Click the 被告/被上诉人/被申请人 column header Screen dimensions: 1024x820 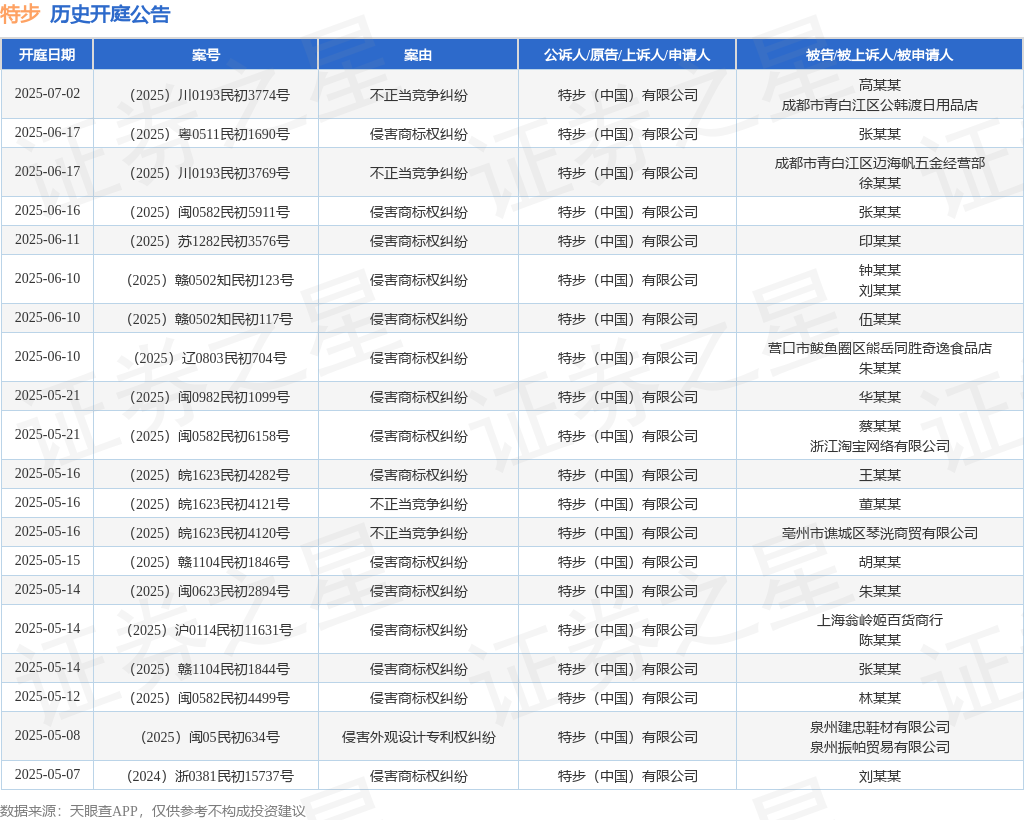point(879,55)
